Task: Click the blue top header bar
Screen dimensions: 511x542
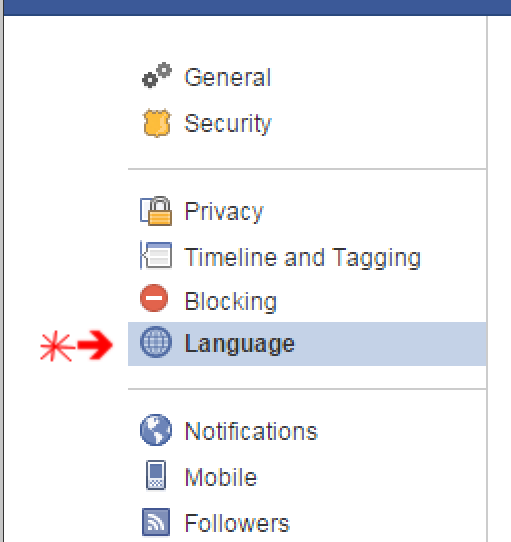Action: [x=257, y=8]
